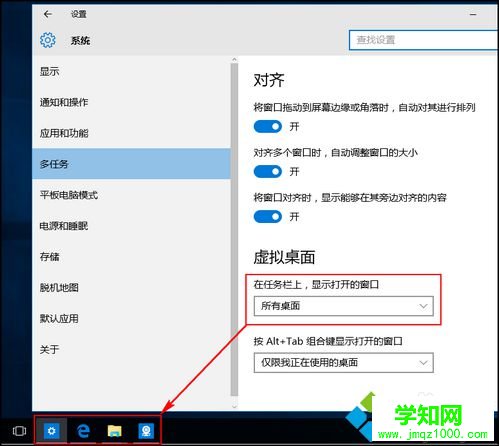499x446 pixels.
Task: Select 关于 in the sidebar
Action: (131, 350)
